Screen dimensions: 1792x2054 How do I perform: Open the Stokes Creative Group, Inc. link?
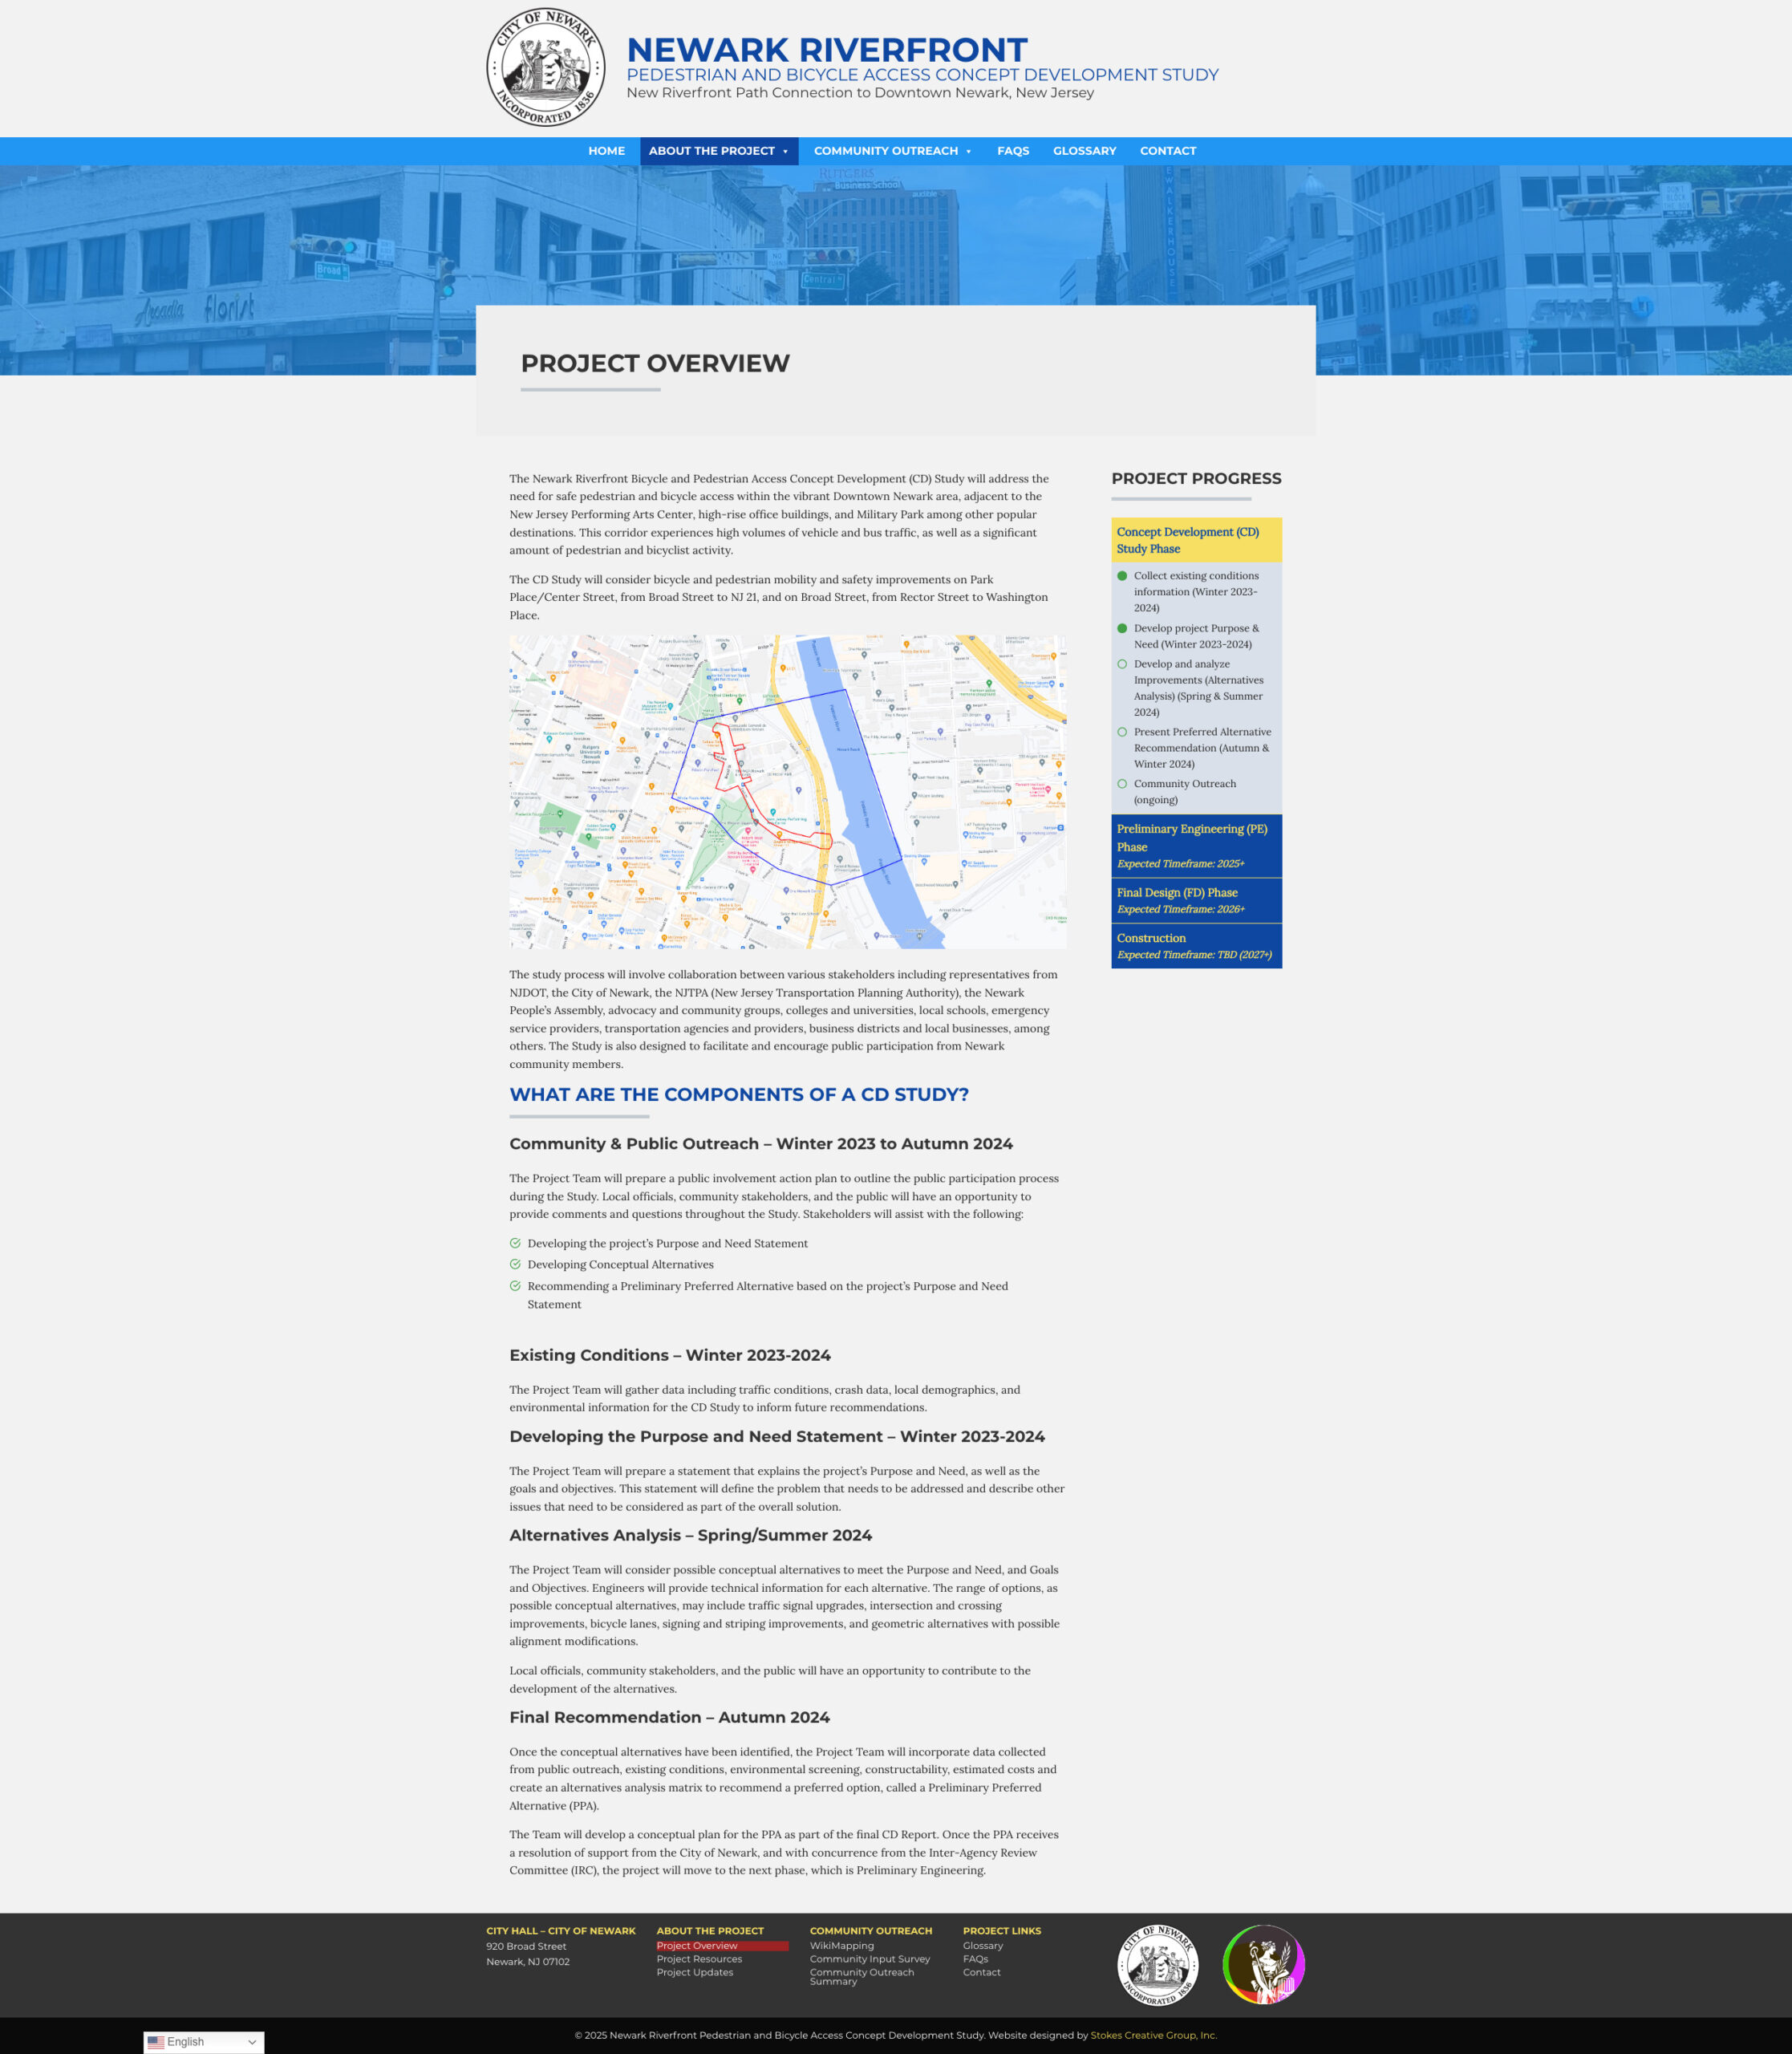pos(1153,2035)
